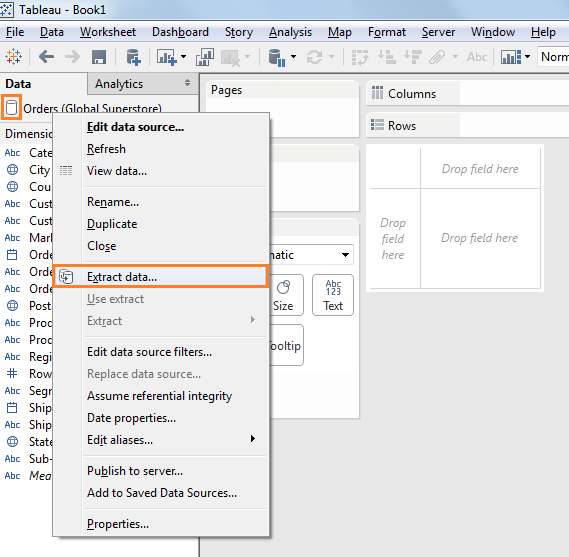The image size is (569, 557).
Task: Choose Edit data source from context menu
Action: point(161,127)
